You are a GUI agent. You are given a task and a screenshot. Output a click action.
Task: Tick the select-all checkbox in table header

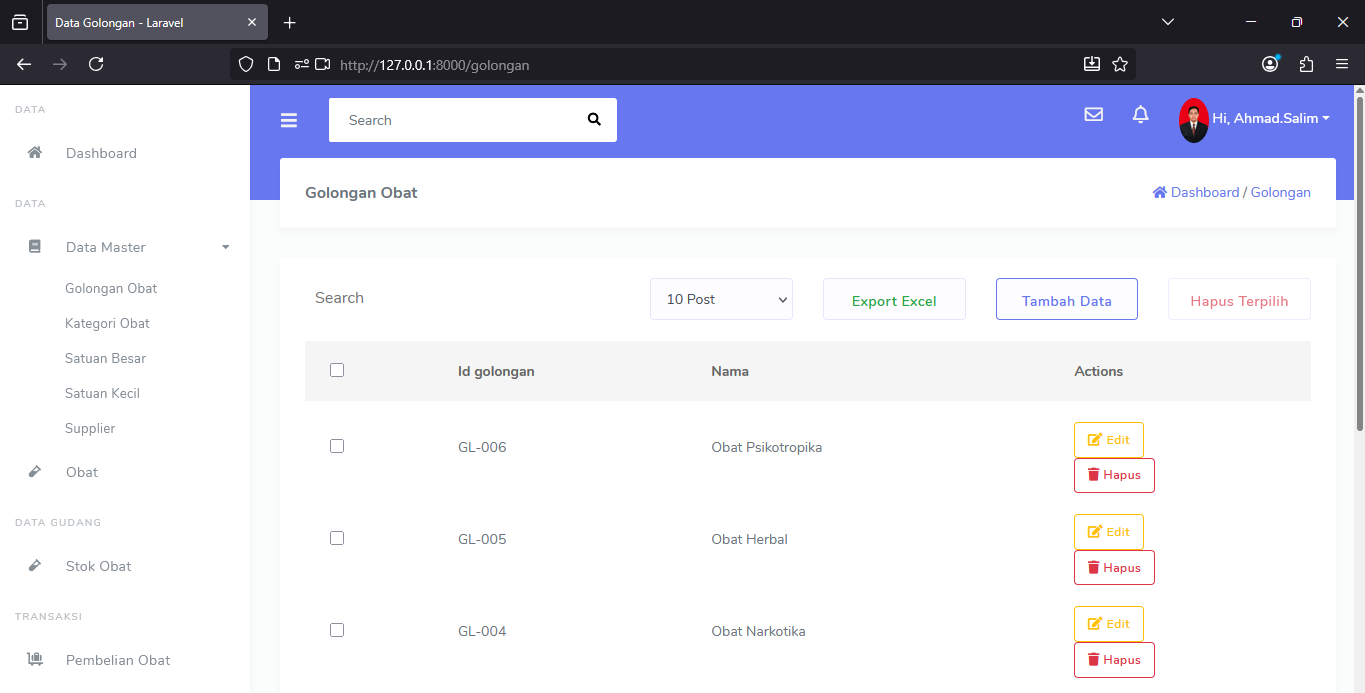click(x=337, y=370)
